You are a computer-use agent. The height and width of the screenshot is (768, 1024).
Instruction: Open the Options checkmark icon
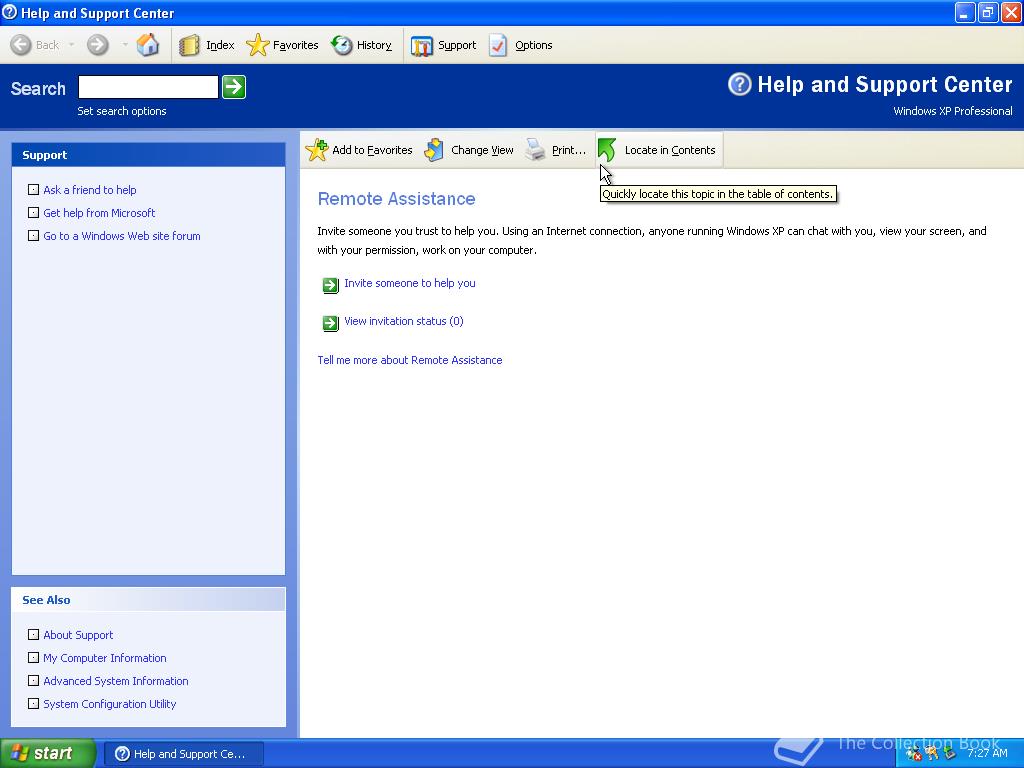(x=498, y=45)
